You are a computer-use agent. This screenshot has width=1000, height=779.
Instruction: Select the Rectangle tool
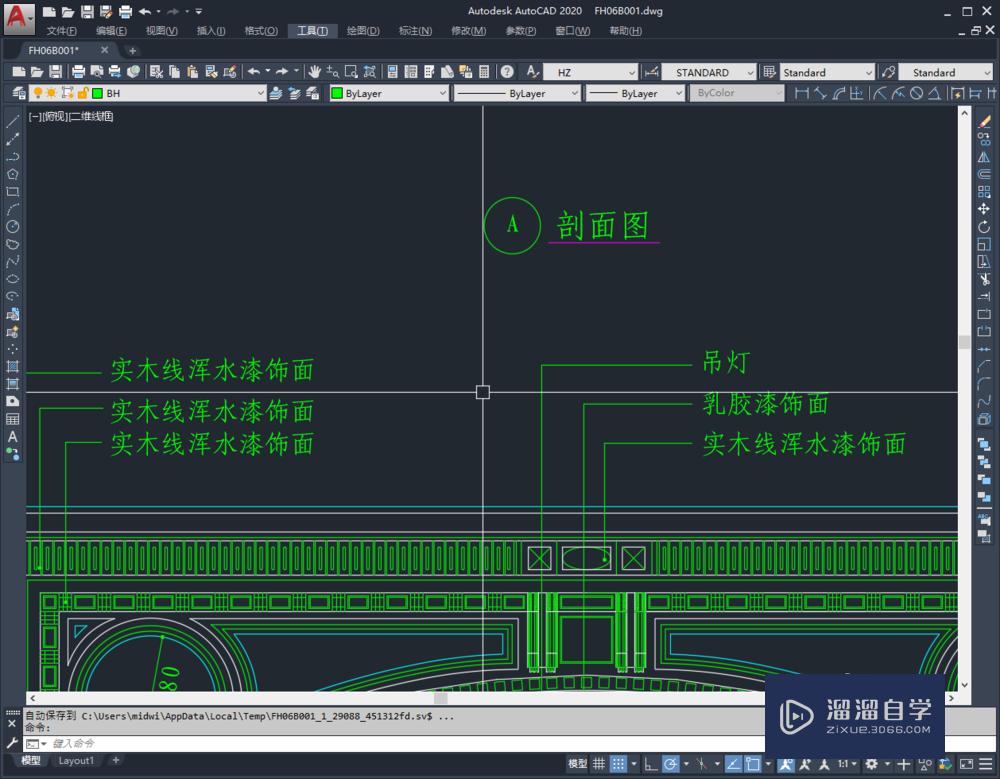point(12,186)
